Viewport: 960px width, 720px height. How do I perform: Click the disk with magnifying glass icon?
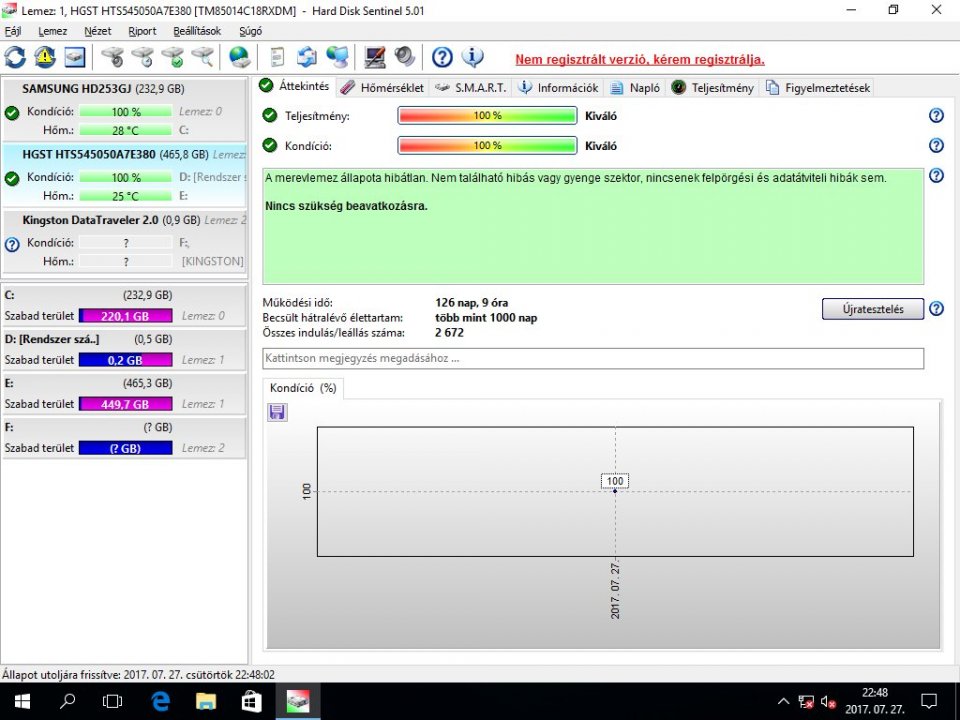click(x=203, y=58)
